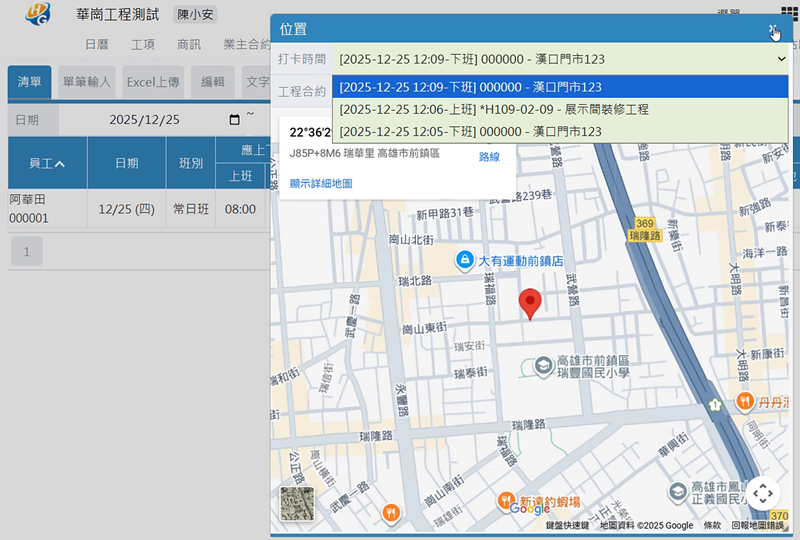Collapse the 打卡時間 dropdown arrow
The width and height of the screenshot is (800, 540).
(x=781, y=59)
